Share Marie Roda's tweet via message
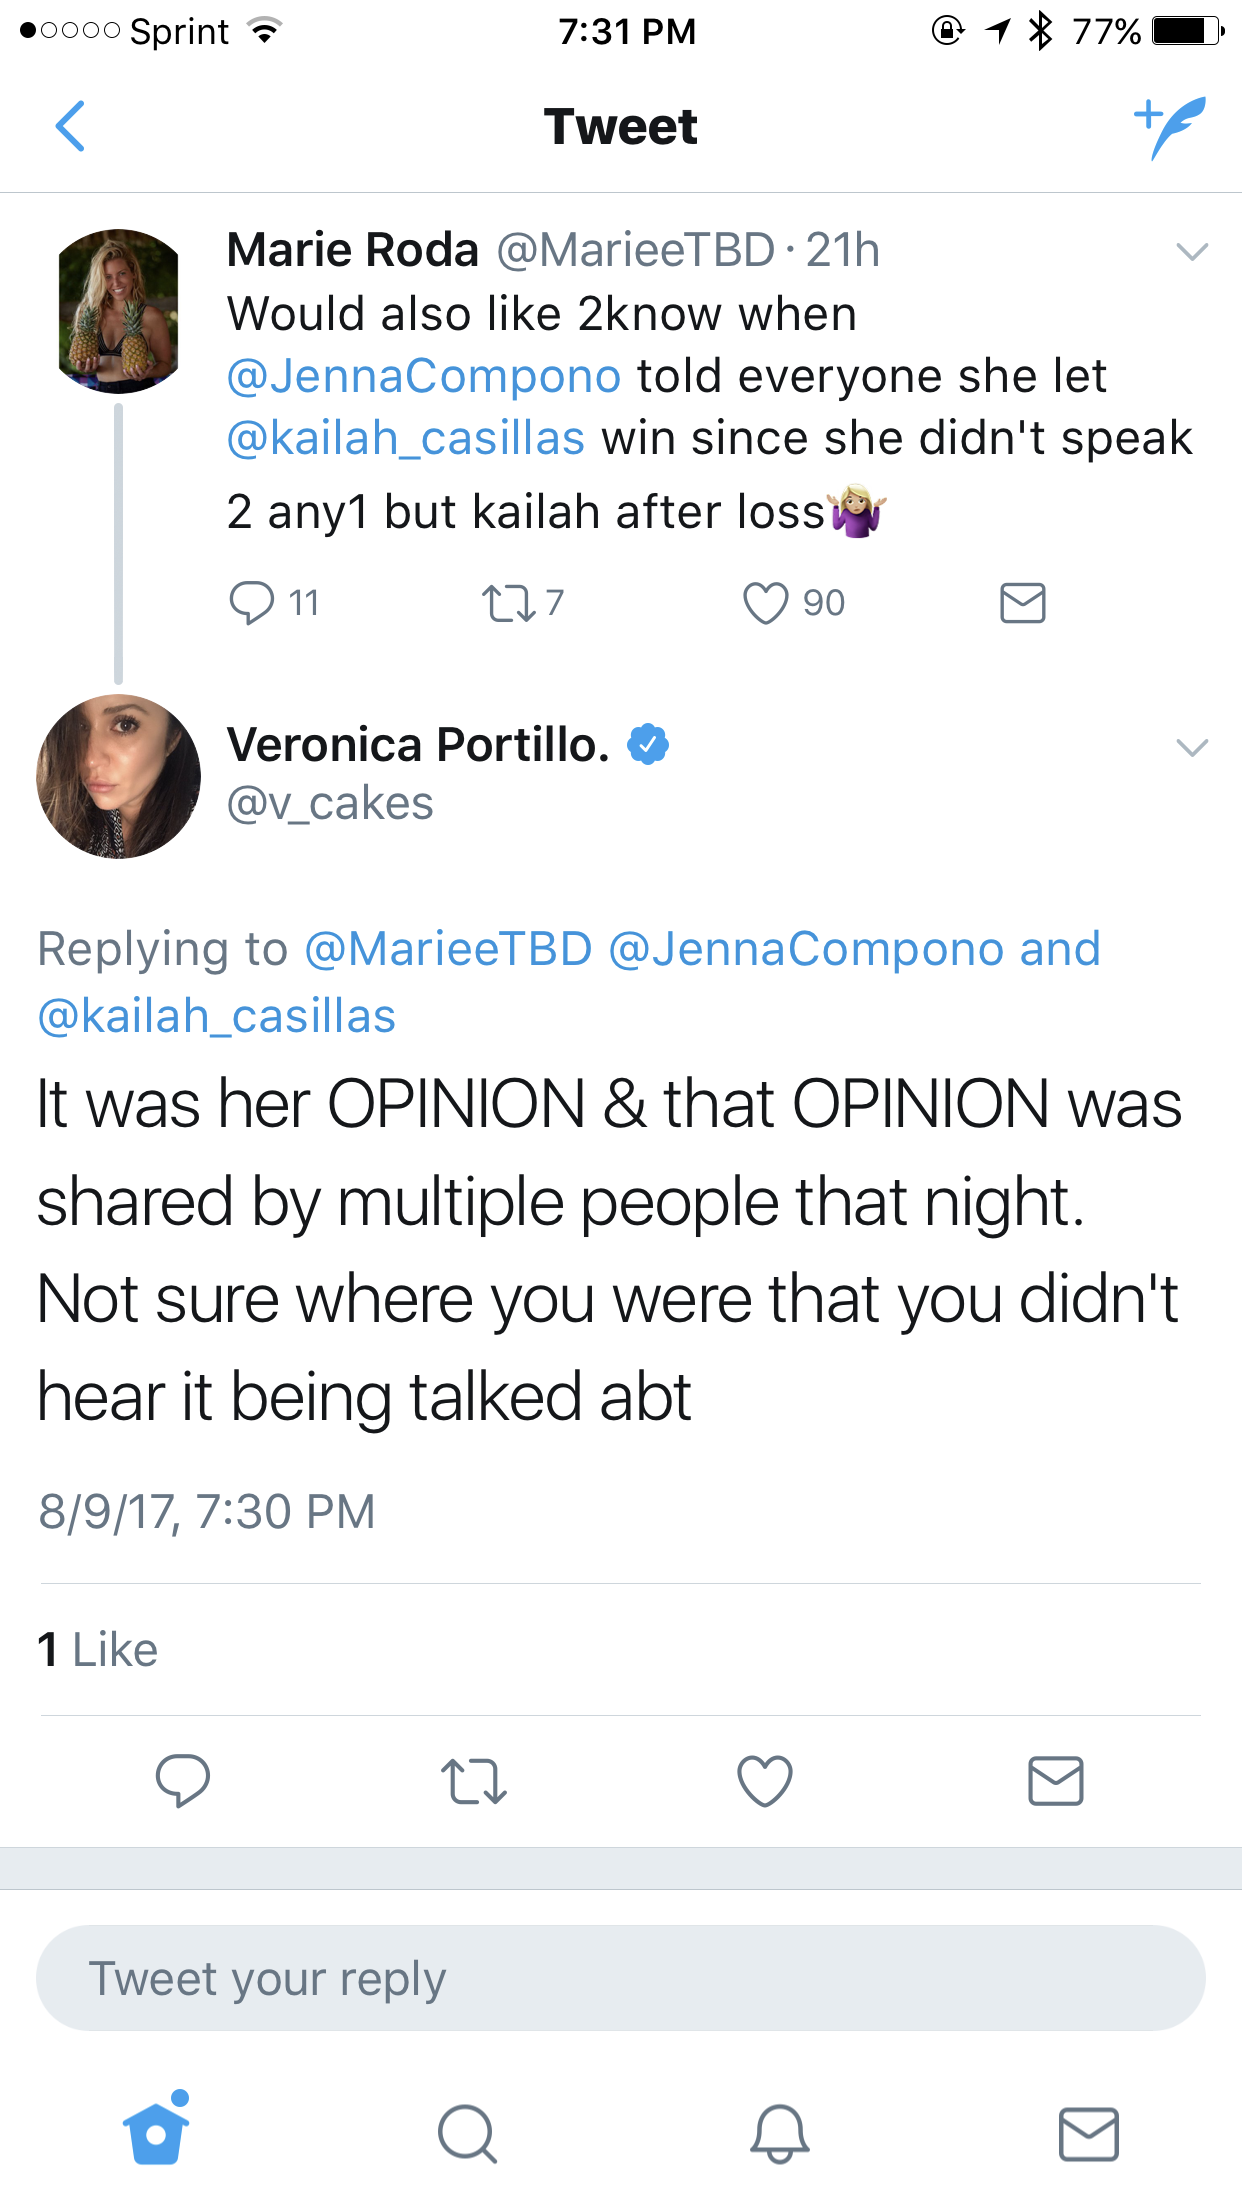The image size is (1242, 2208). 1022,603
